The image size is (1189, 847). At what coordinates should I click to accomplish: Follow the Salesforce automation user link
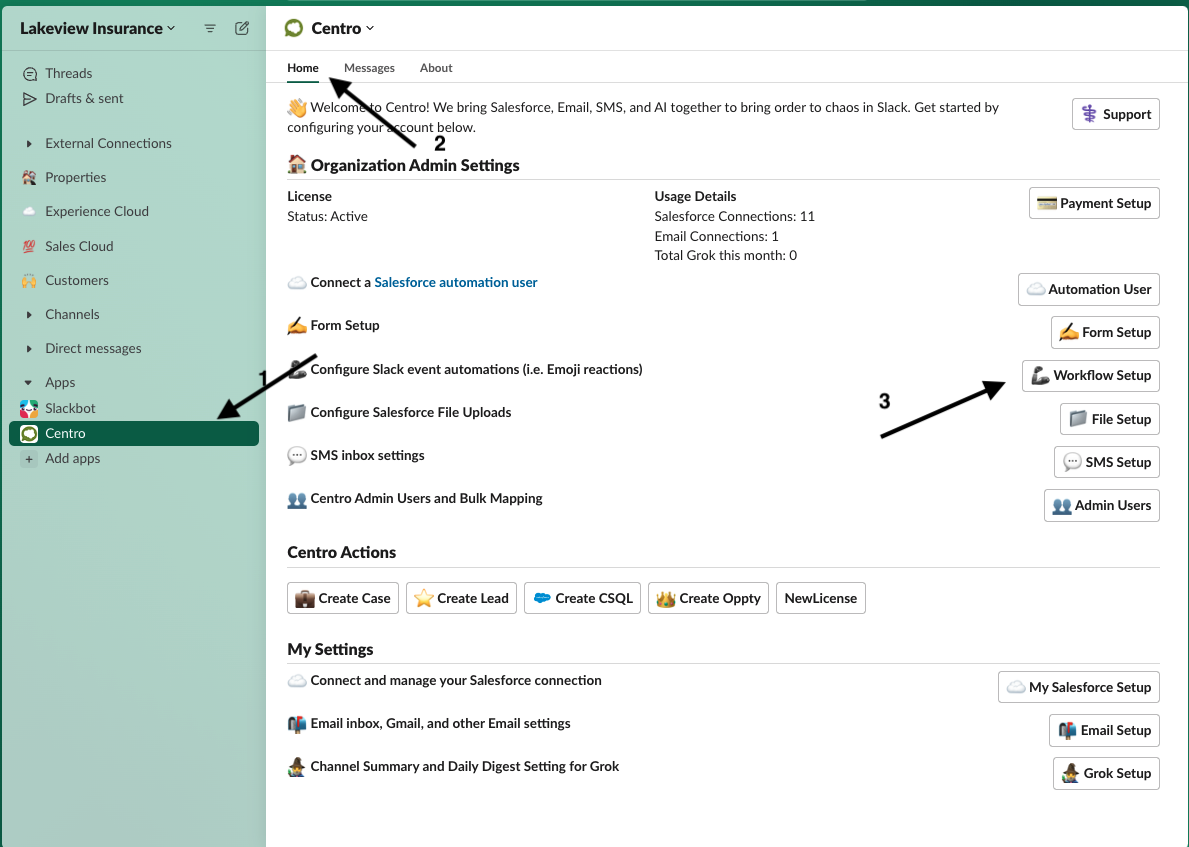pos(456,283)
